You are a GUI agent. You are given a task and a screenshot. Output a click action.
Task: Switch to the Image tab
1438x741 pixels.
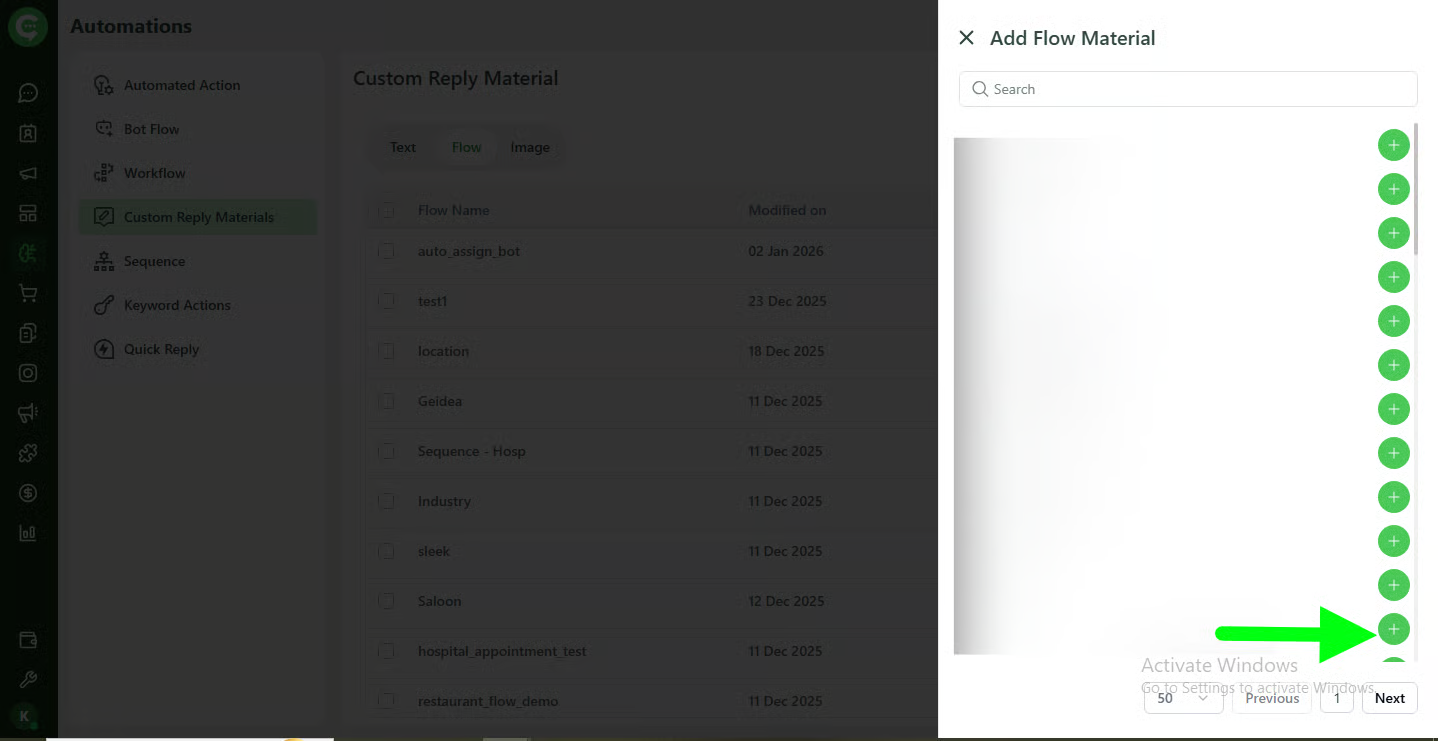point(530,147)
